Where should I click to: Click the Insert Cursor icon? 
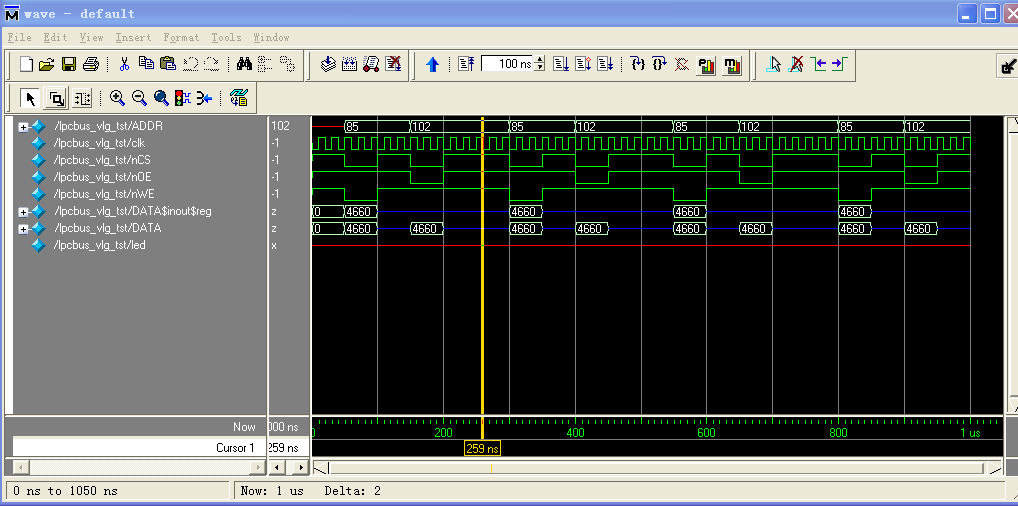pos(773,64)
